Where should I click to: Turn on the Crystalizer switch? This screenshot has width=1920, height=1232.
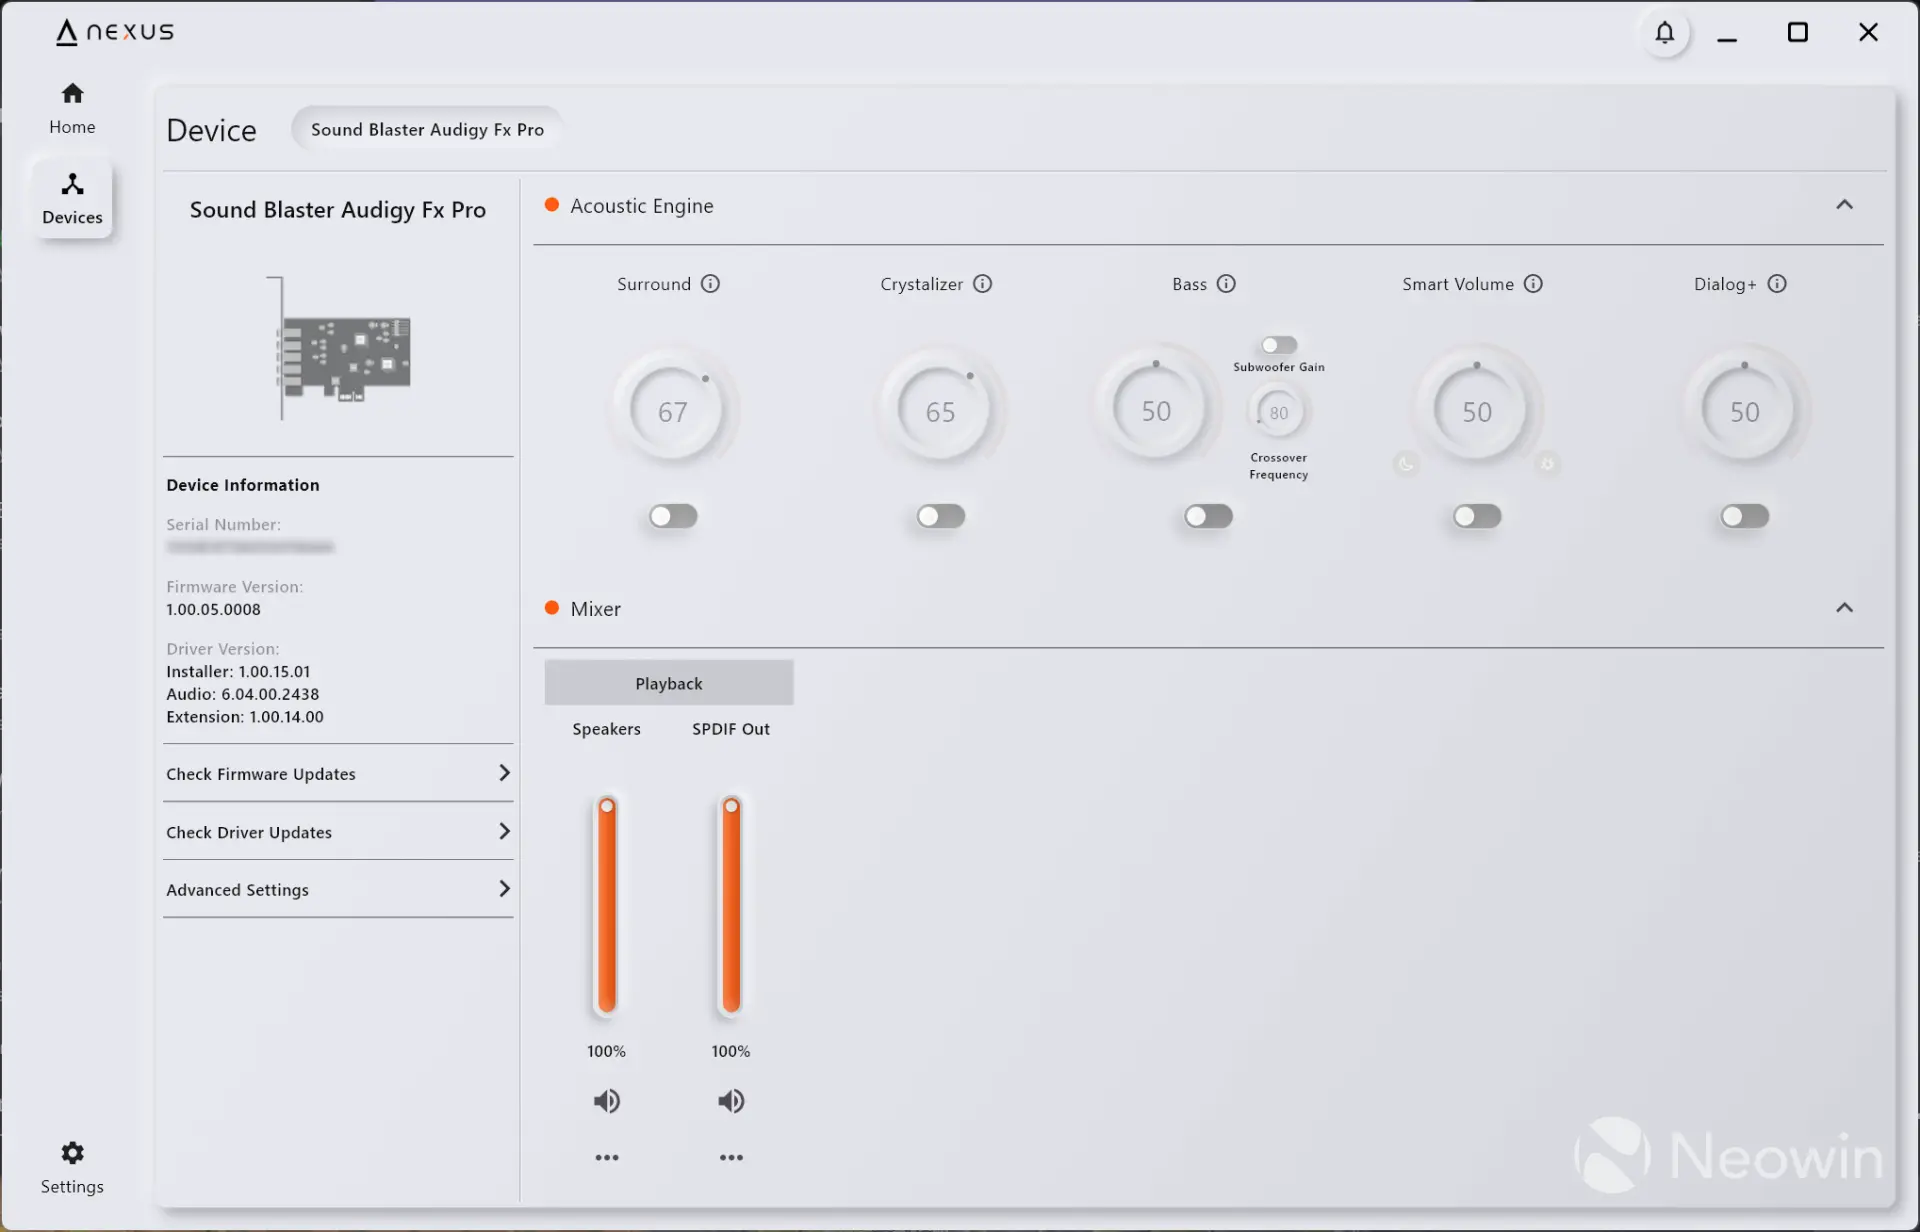(941, 516)
